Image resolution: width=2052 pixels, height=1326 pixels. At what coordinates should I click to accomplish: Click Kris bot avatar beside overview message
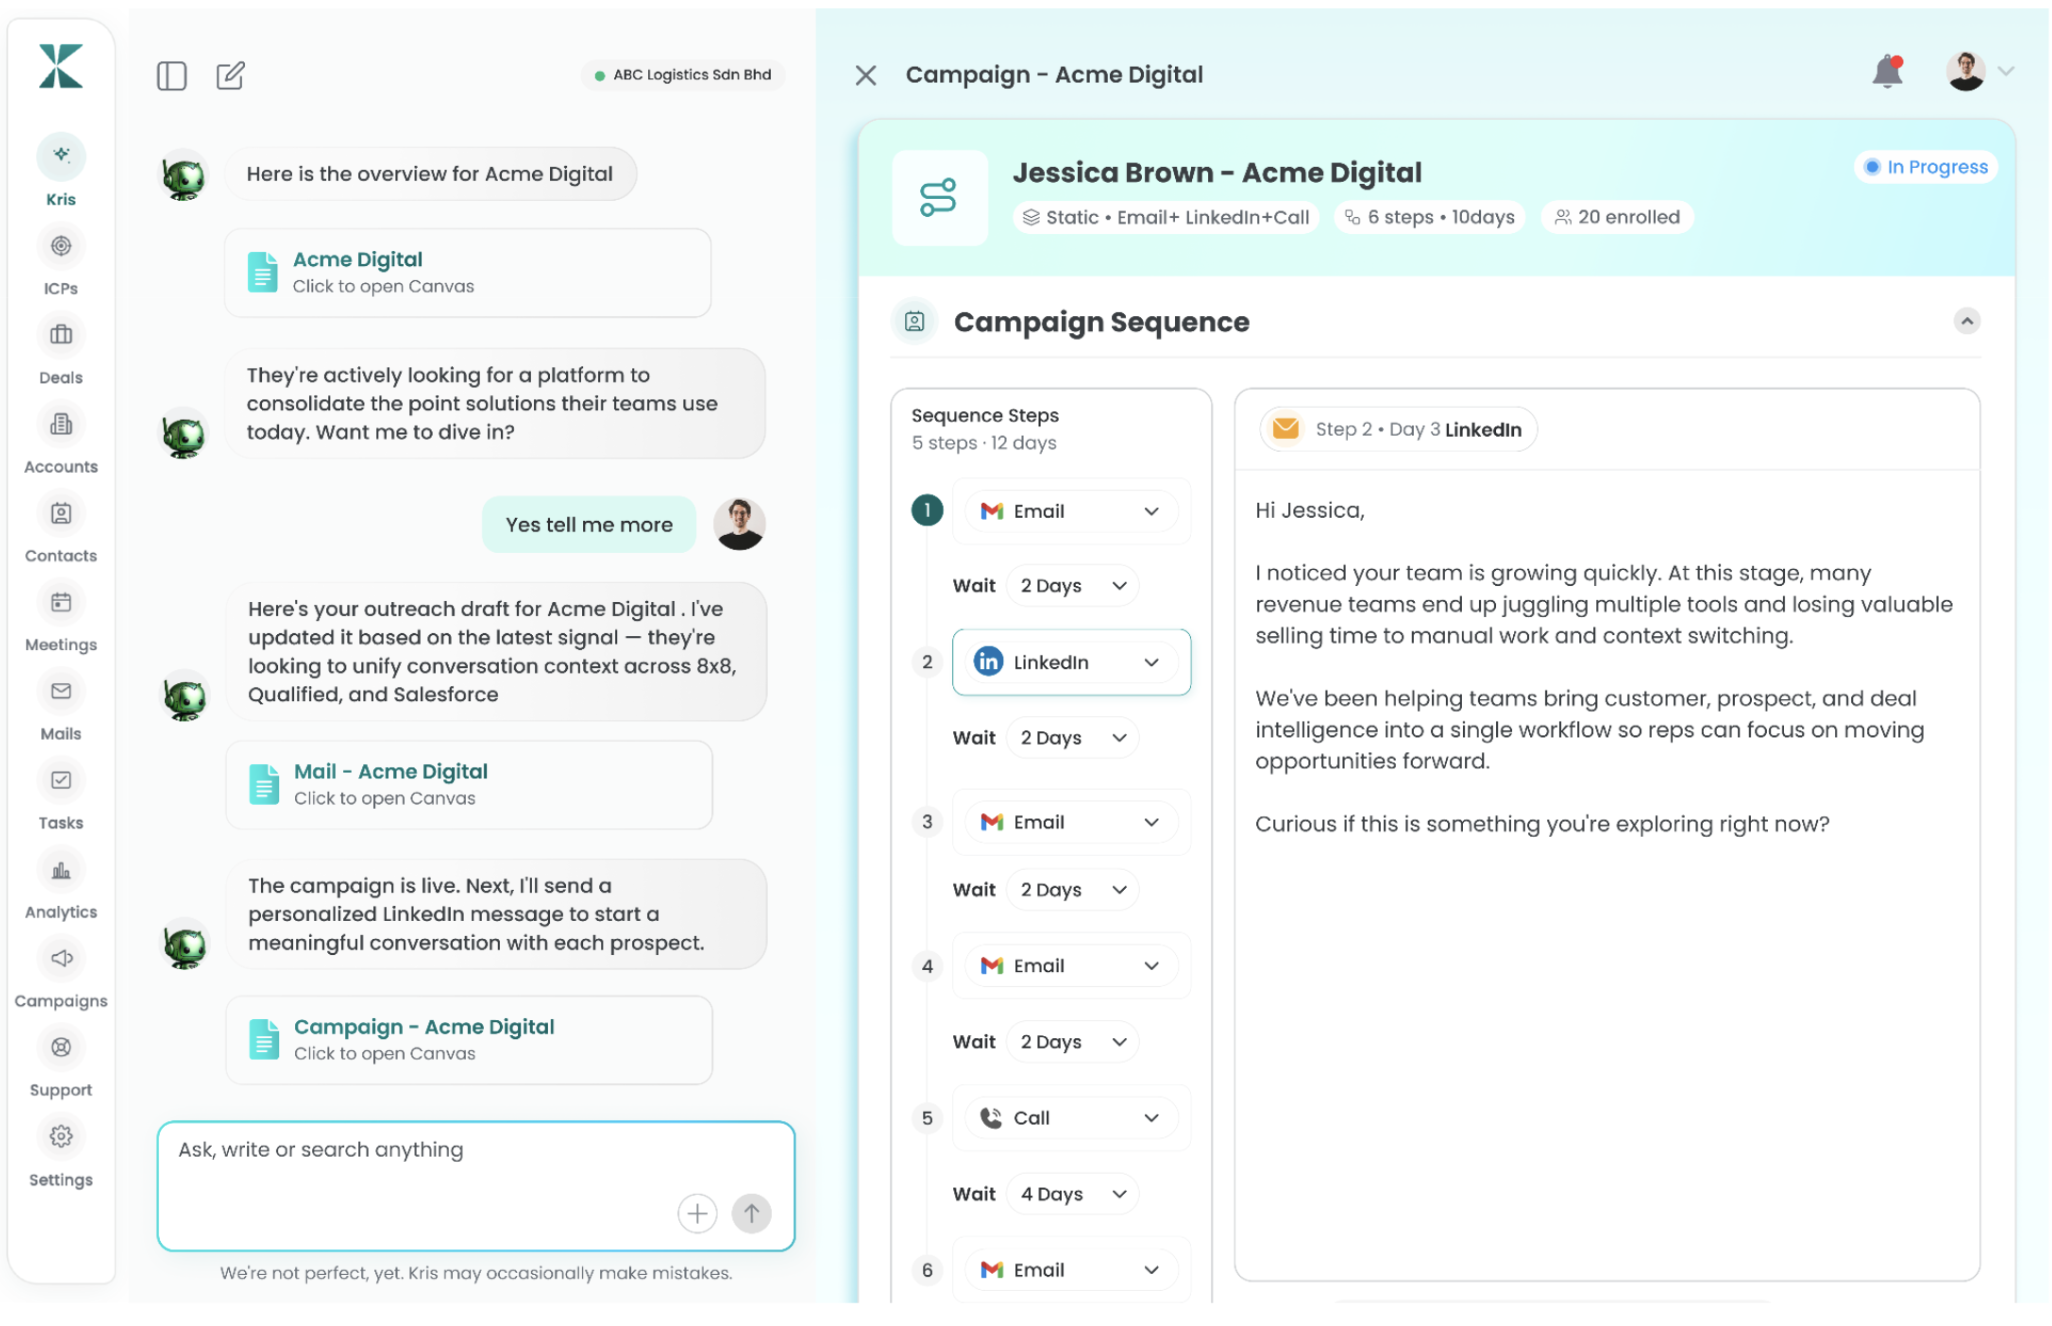pyautogui.click(x=184, y=177)
